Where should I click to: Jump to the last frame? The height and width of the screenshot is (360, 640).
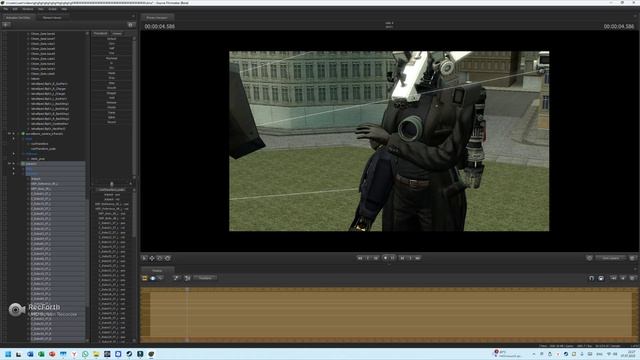click(x=418, y=258)
